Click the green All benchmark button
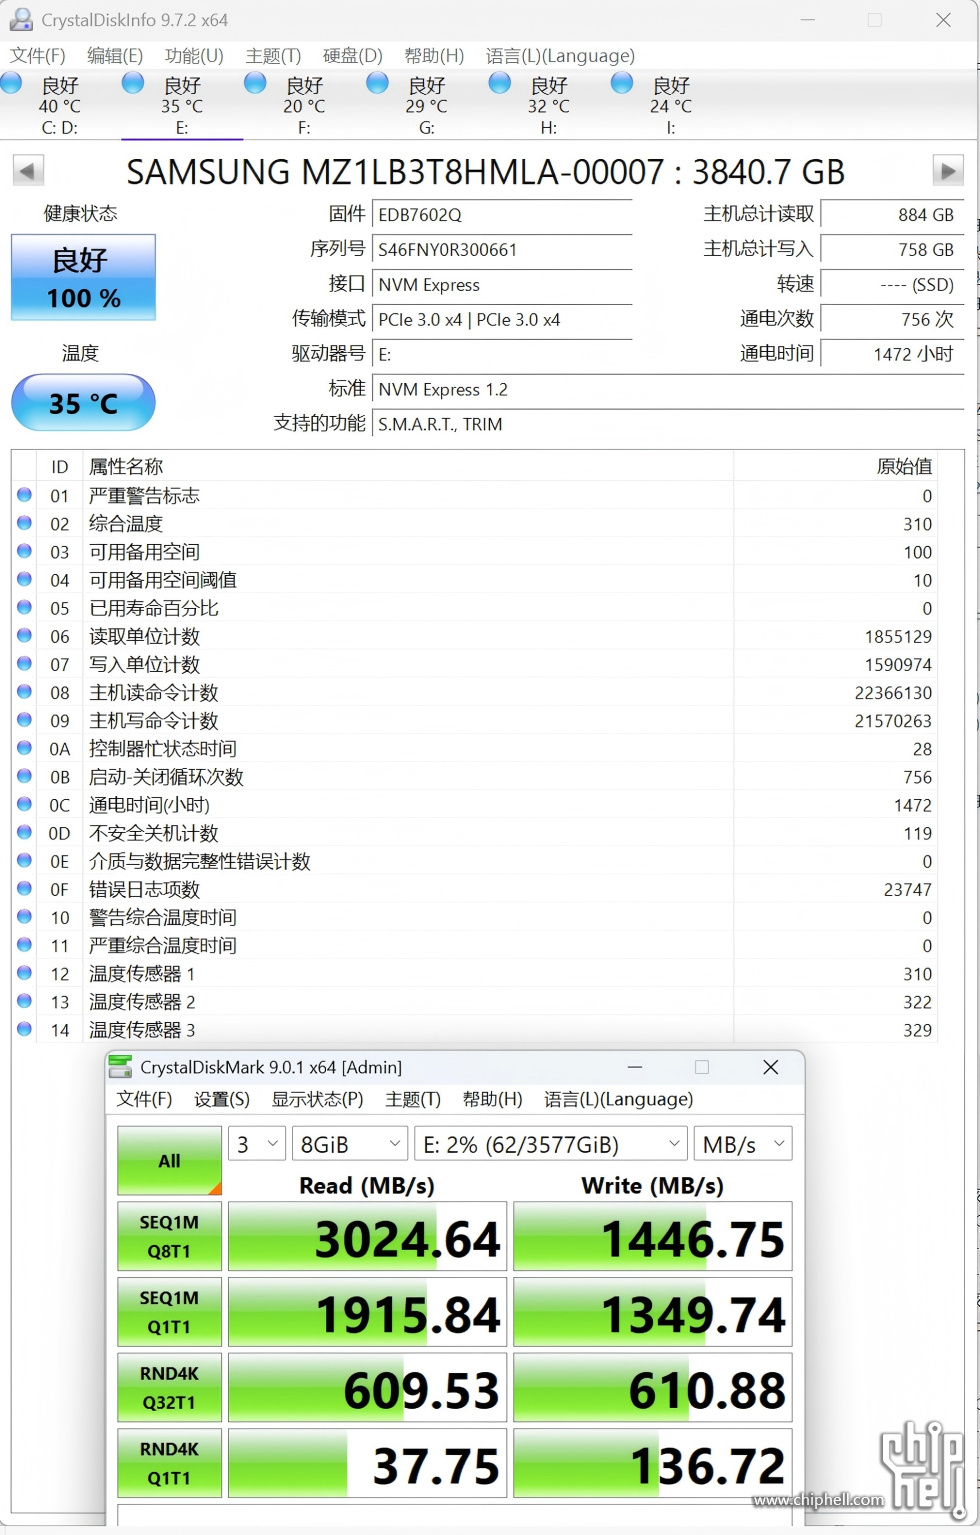 click(x=169, y=1160)
